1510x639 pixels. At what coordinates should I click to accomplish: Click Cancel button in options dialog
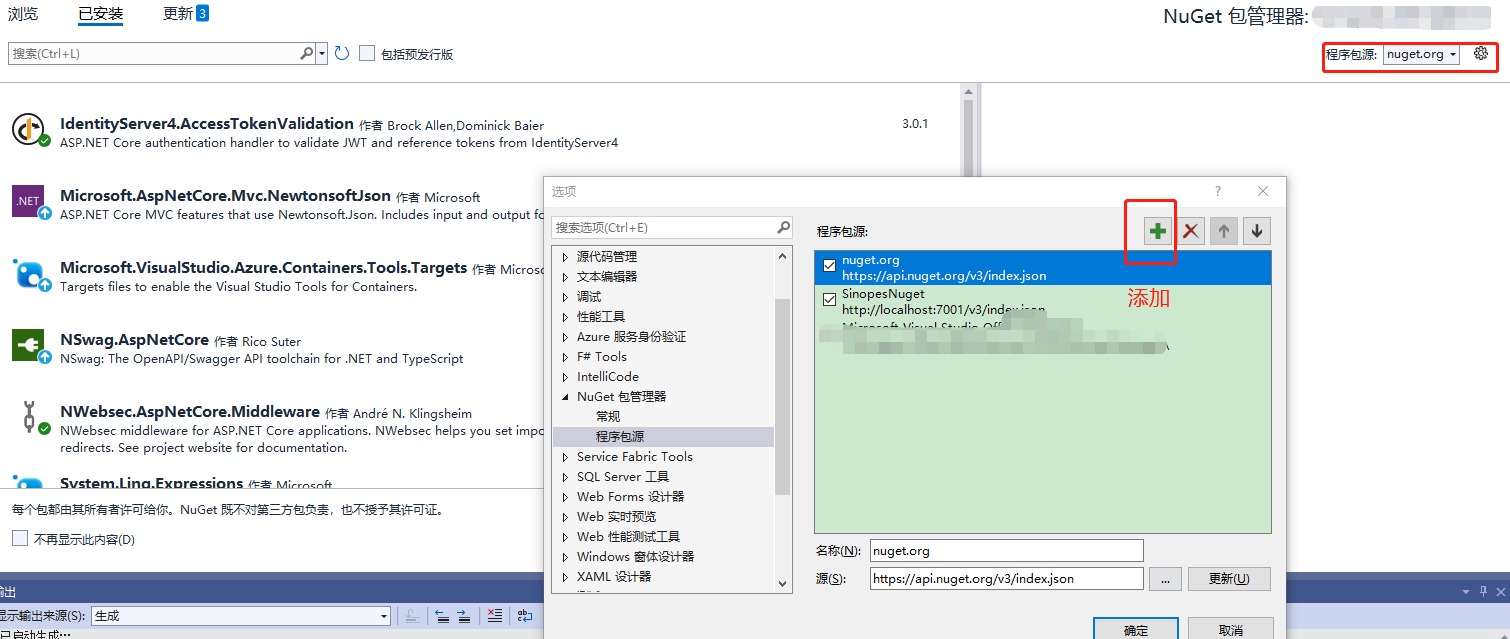click(x=1231, y=629)
